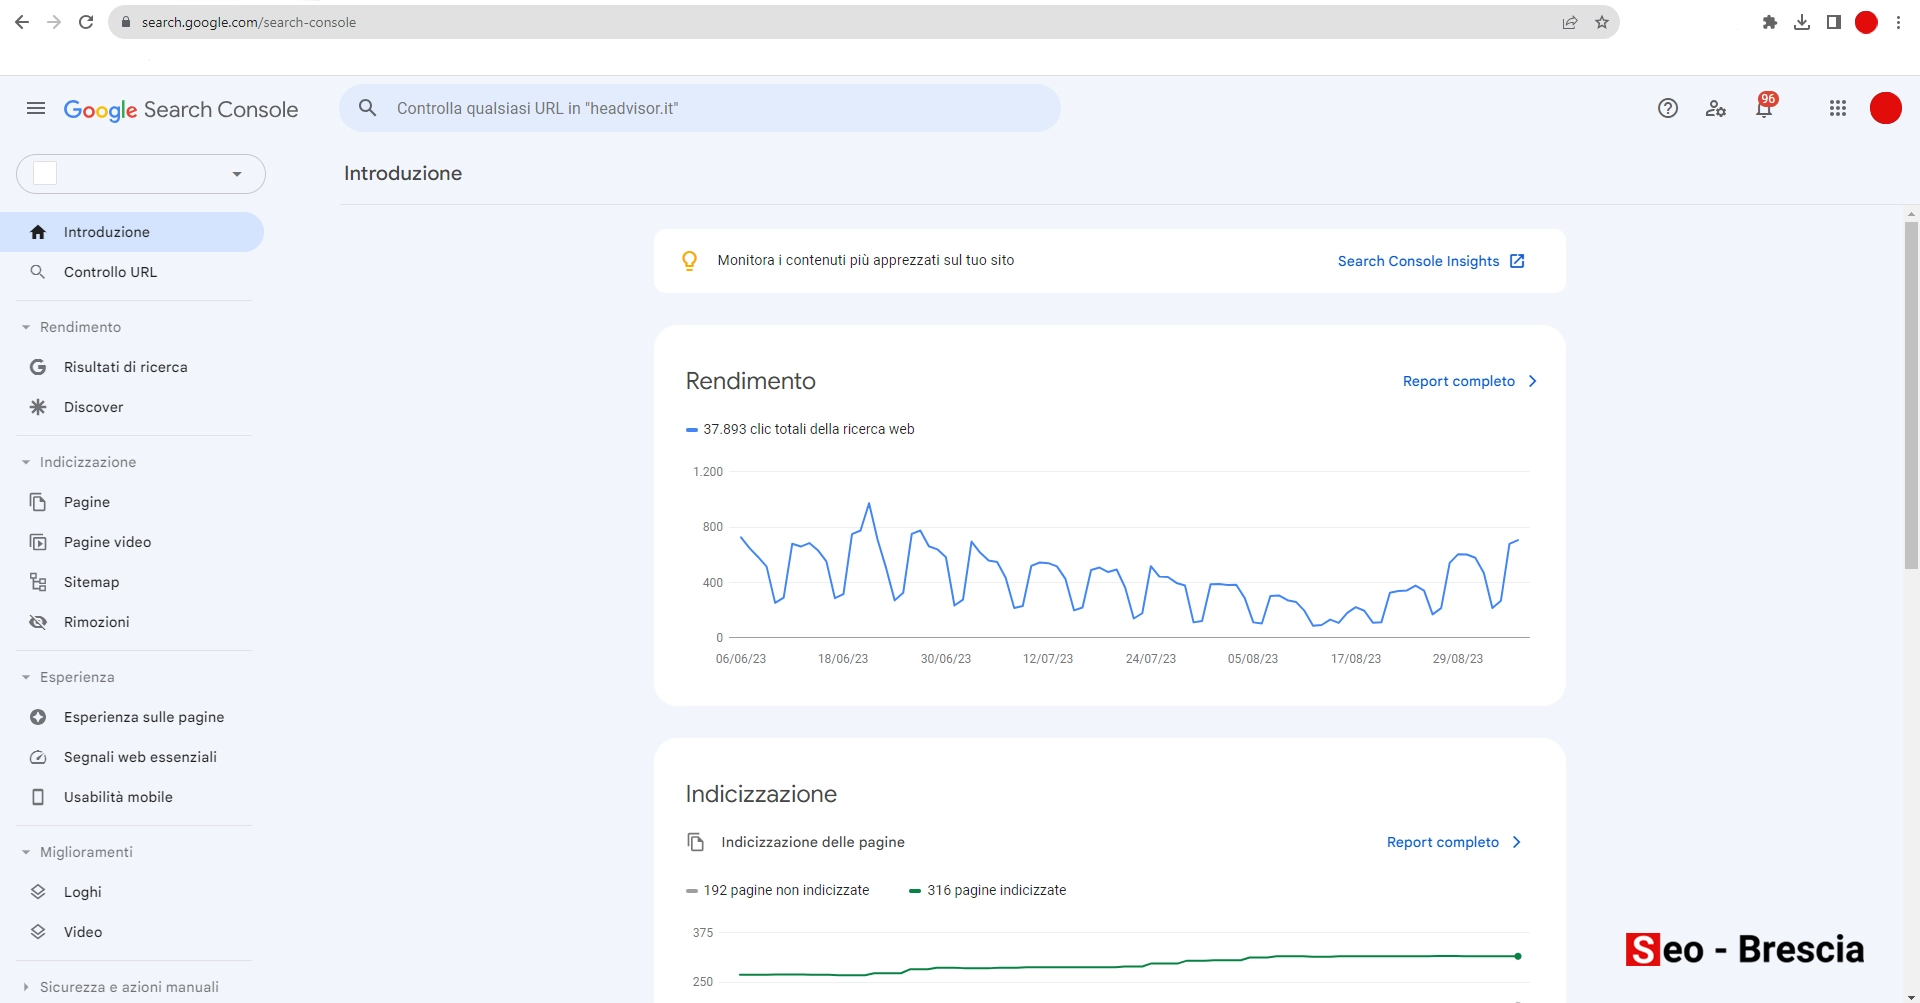Image resolution: width=1920 pixels, height=1003 pixels.
Task: Open the Help icon
Action: tap(1667, 108)
